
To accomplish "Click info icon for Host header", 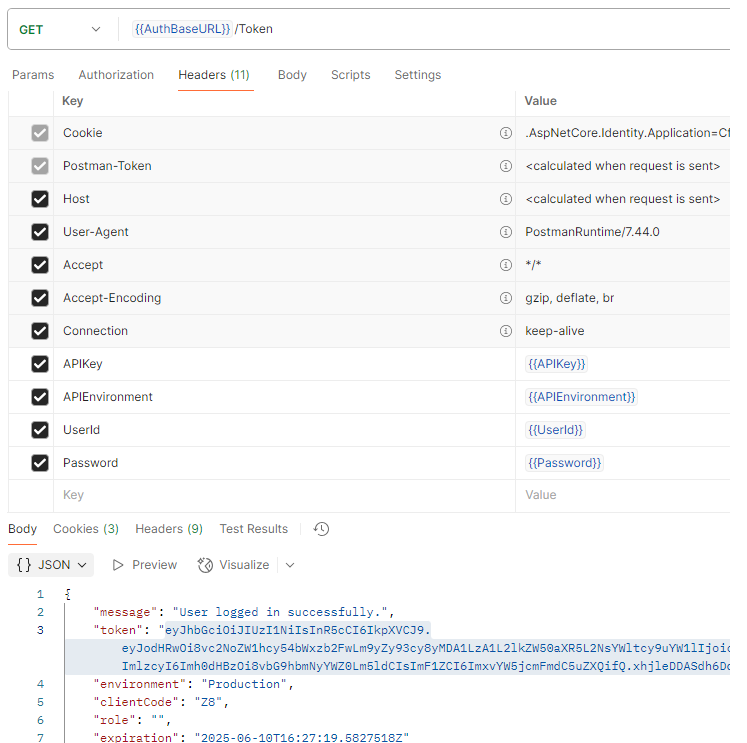I will pyautogui.click(x=505, y=199).
